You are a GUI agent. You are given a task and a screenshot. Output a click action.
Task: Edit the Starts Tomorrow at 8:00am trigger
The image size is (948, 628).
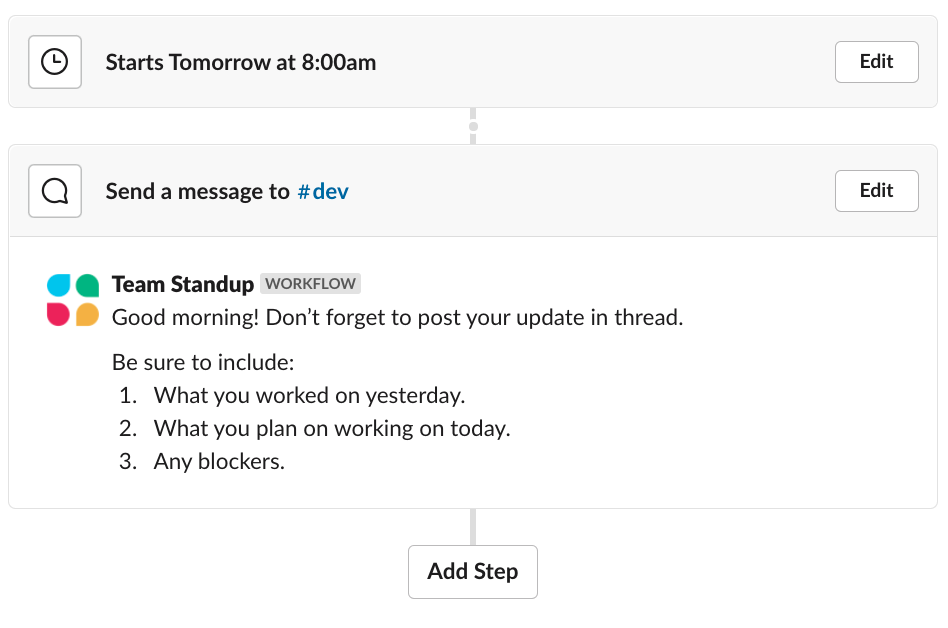coord(876,62)
